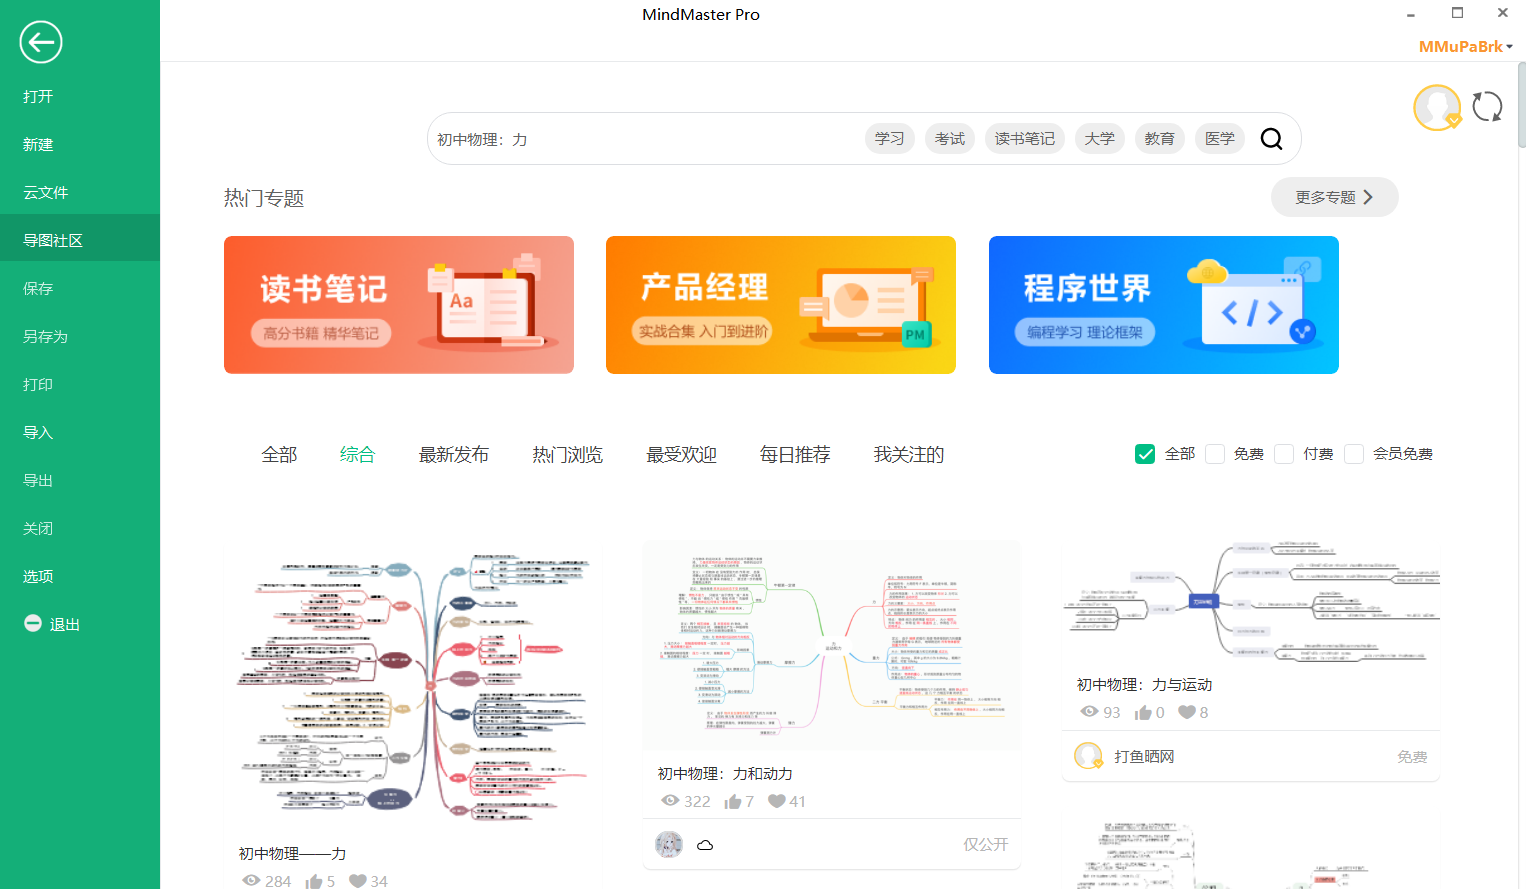Click the search magnifier icon

point(1271,139)
